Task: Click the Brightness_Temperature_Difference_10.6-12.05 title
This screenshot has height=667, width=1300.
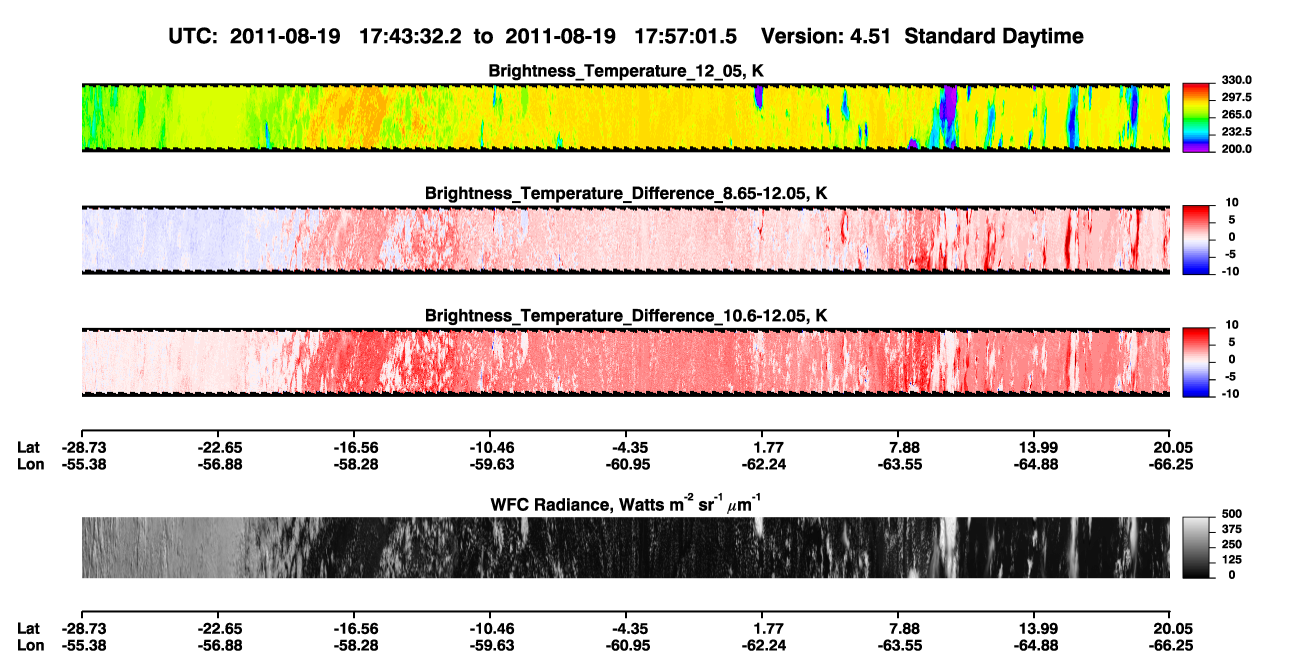Action: click(x=626, y=316)
